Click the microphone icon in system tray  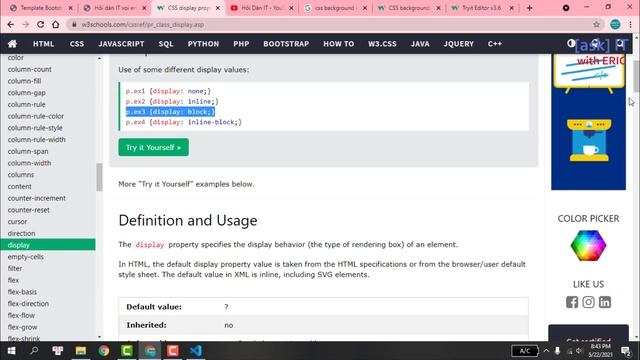pos(558,351)
